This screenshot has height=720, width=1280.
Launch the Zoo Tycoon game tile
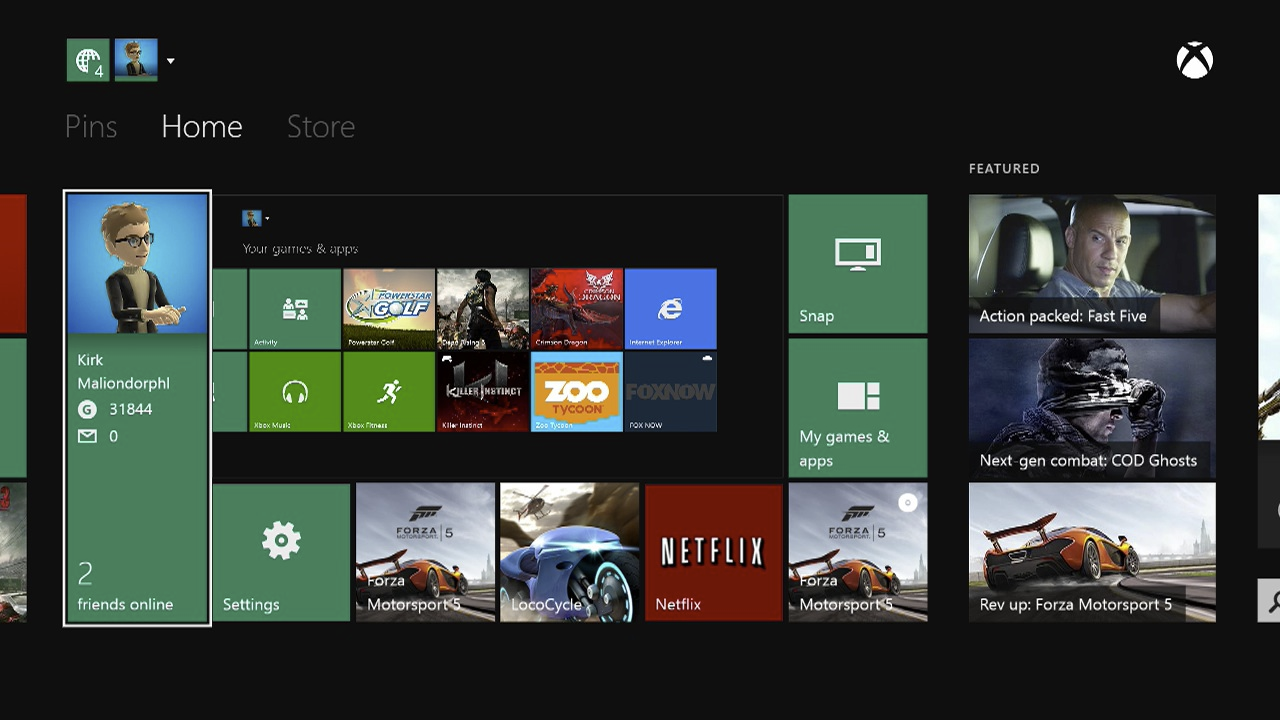click(576, 392)
